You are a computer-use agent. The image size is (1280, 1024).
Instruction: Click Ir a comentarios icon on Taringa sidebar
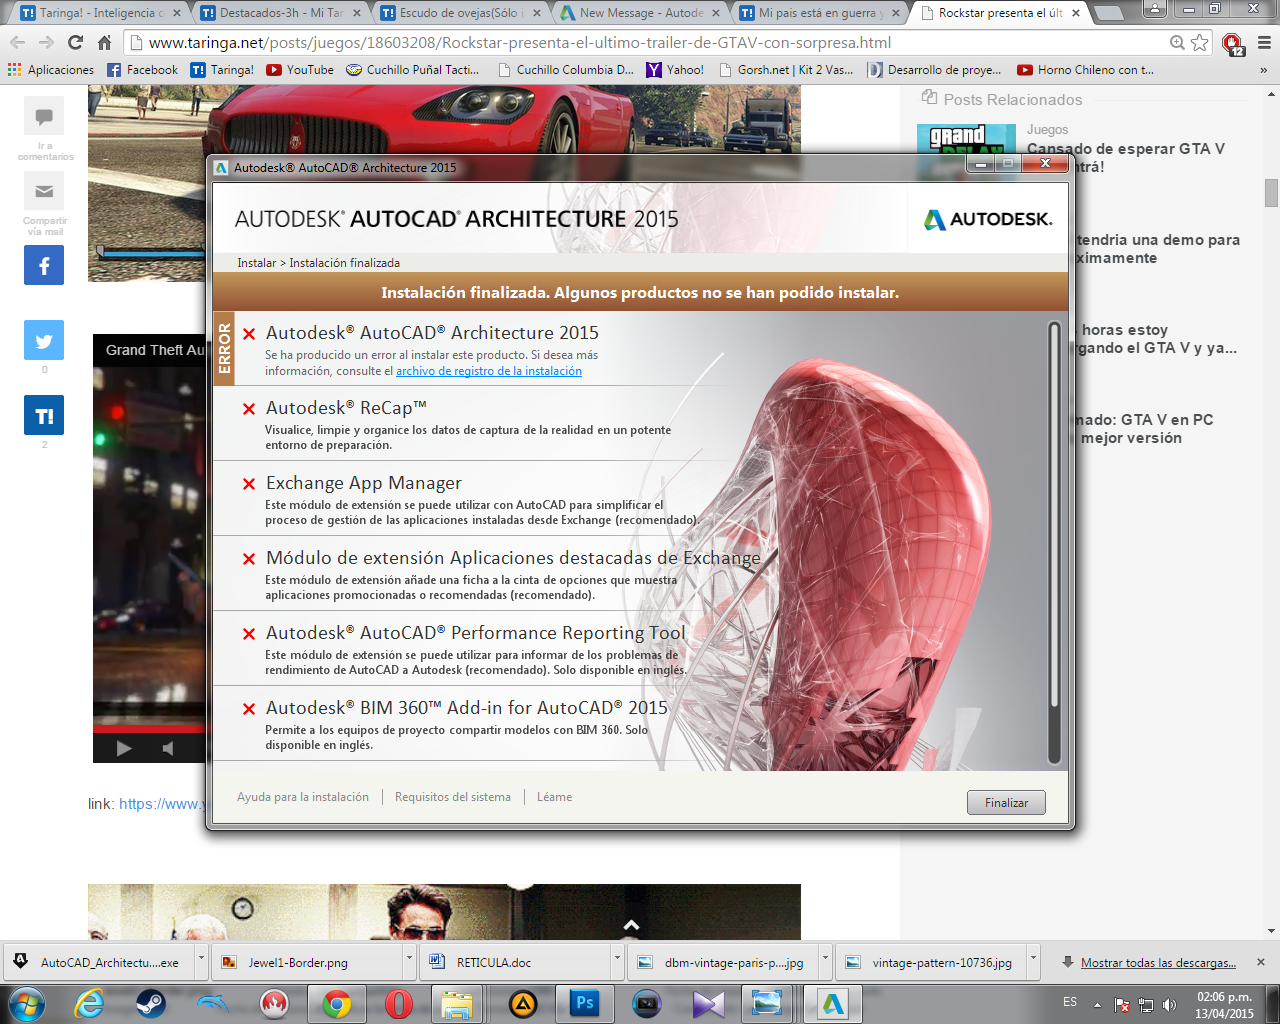44,117
